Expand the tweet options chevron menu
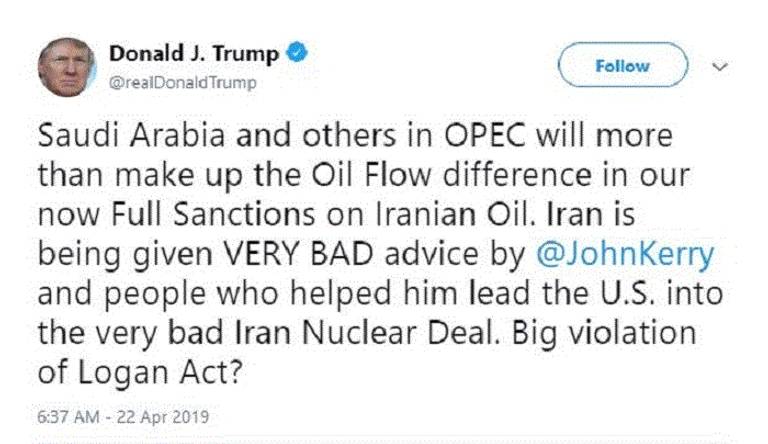The height and width of the screenshot is (444, 768). (x=719, y=67)
